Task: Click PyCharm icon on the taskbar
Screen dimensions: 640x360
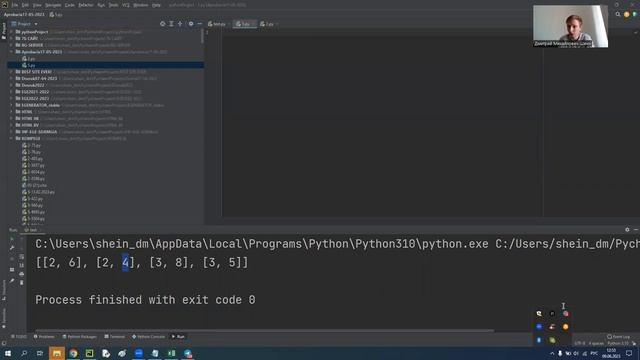Action: pos(89,353)
